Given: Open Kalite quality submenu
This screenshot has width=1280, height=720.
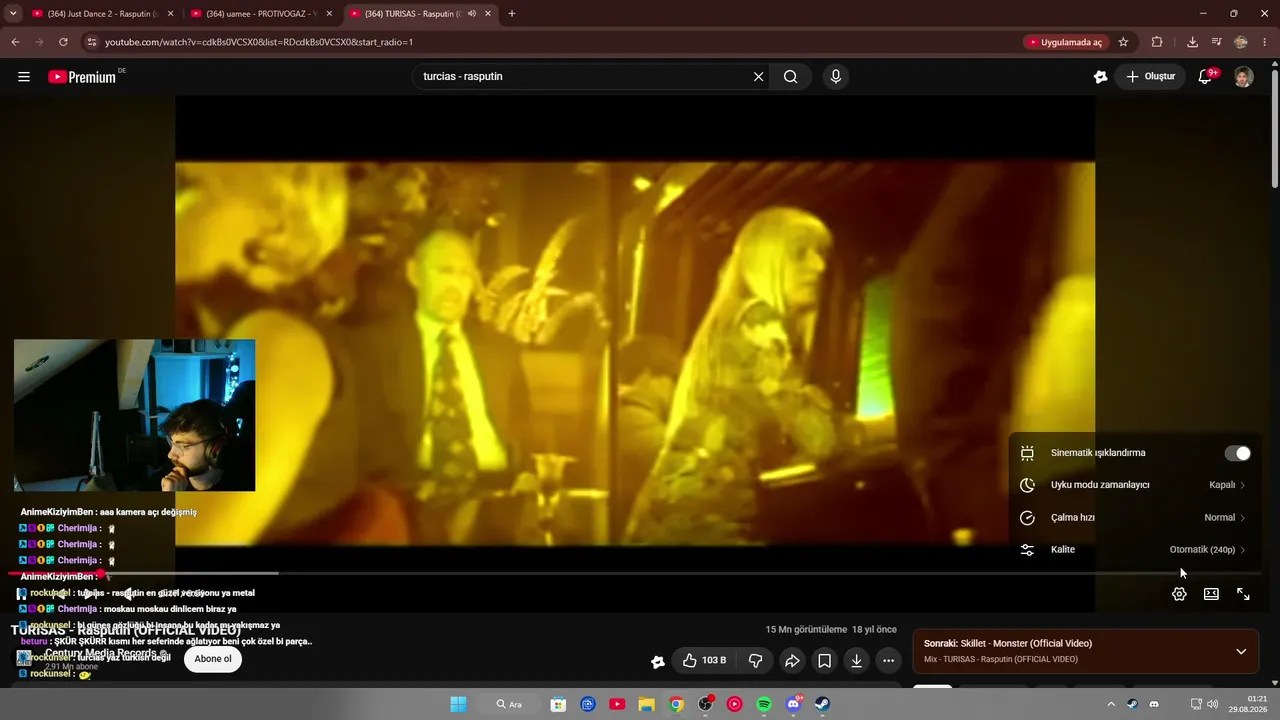Looking at the screenshot, I should tap(1133, 549).
